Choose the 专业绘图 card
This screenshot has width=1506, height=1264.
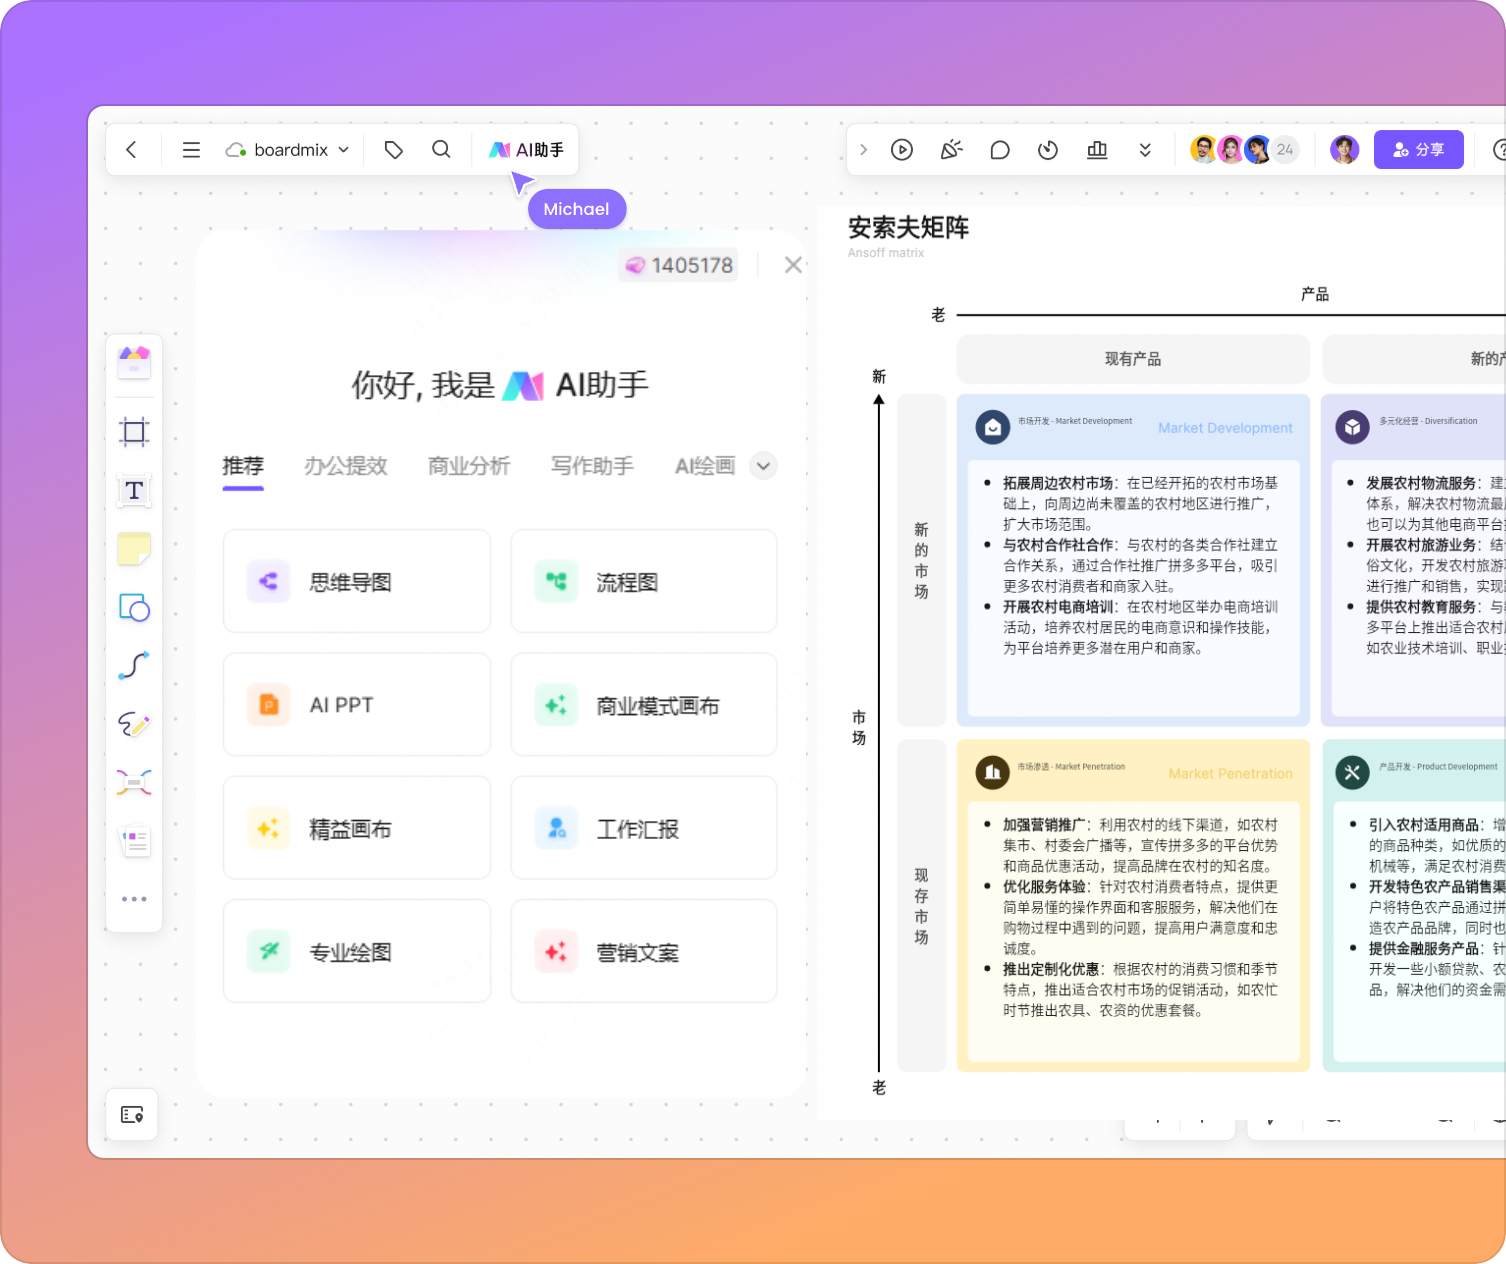pos(357,951)
